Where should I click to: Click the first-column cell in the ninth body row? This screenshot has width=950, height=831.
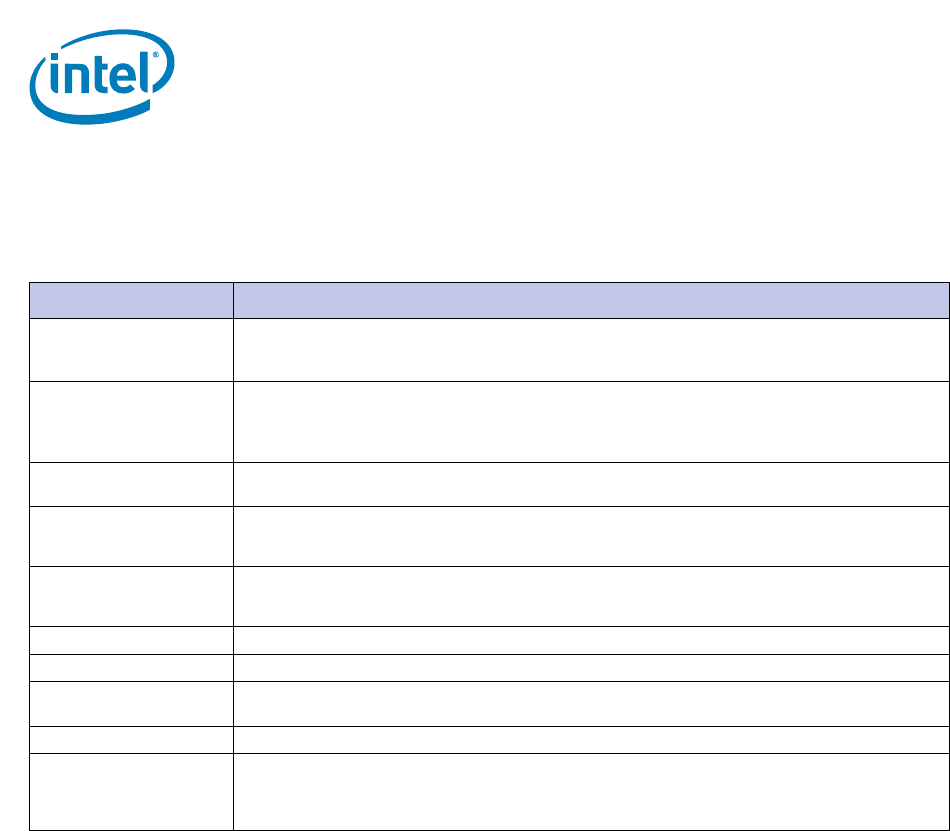pyautogui.click(x=131, y=739)
